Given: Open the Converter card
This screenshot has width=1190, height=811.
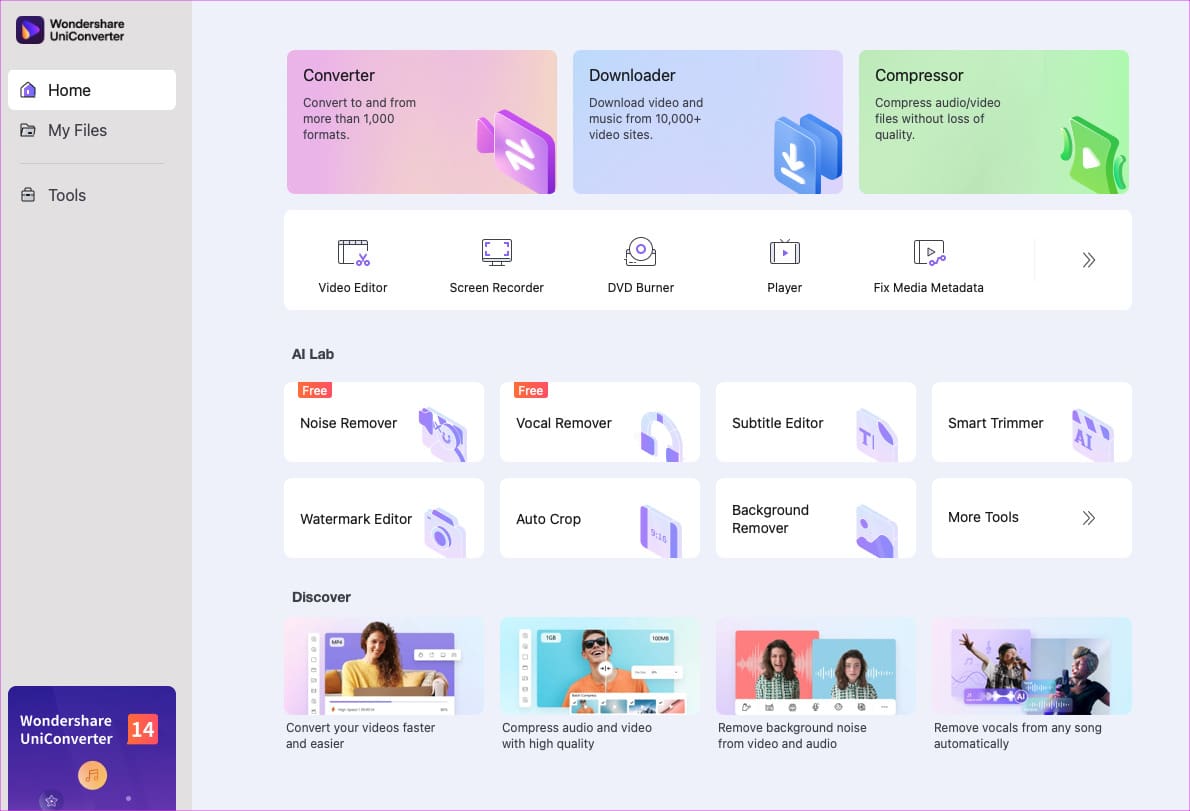Looking at the screenshot, I should pos(421,122).
